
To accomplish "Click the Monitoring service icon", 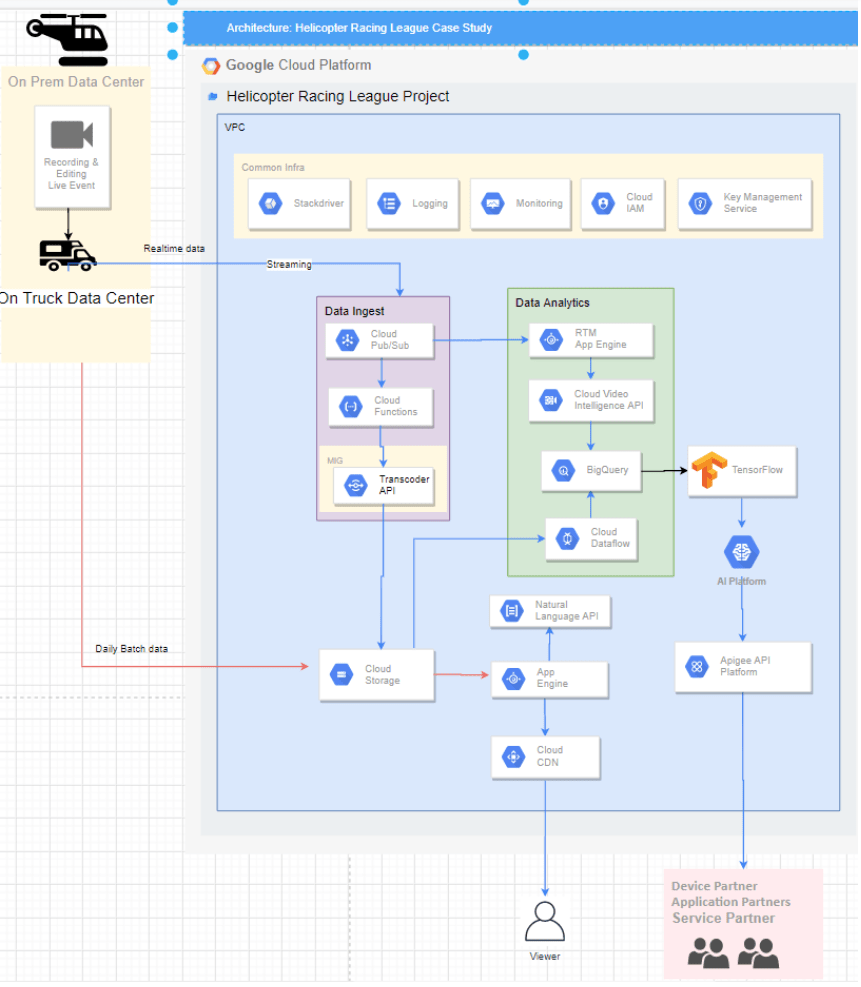I will pyautogui.click(x=493, y=203).
